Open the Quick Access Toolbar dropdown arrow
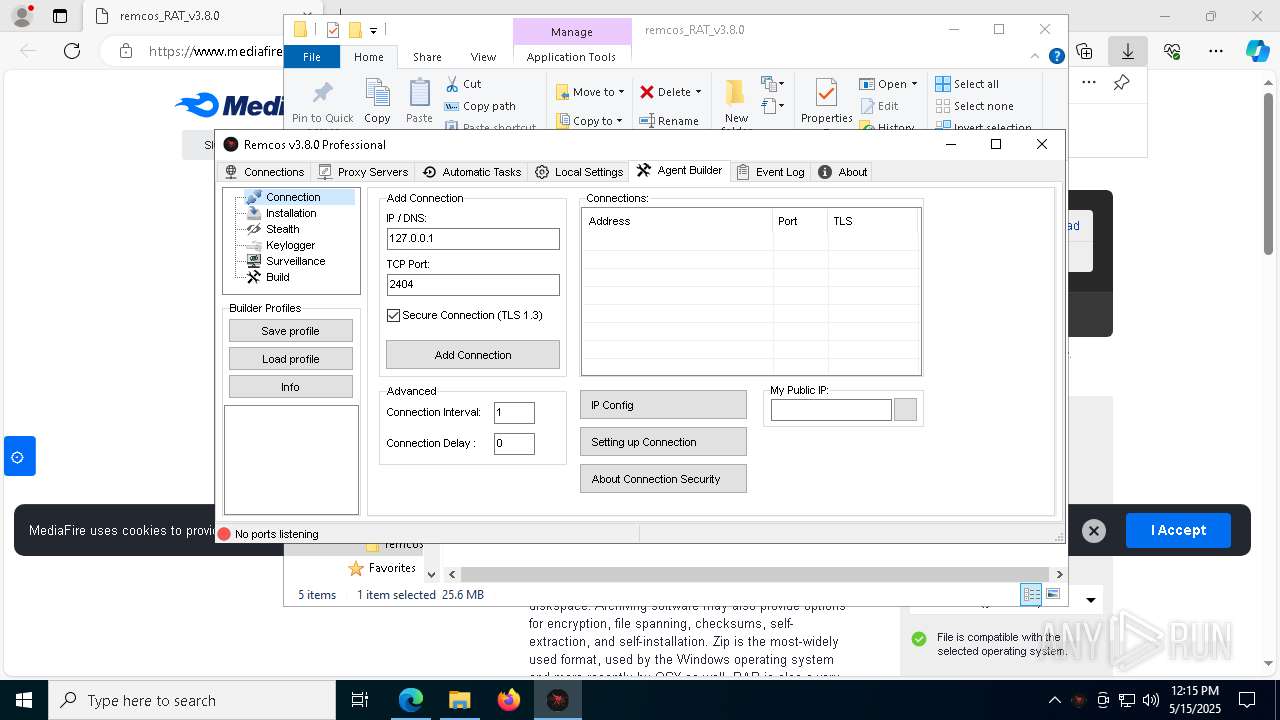 click(x=373, y=30)
